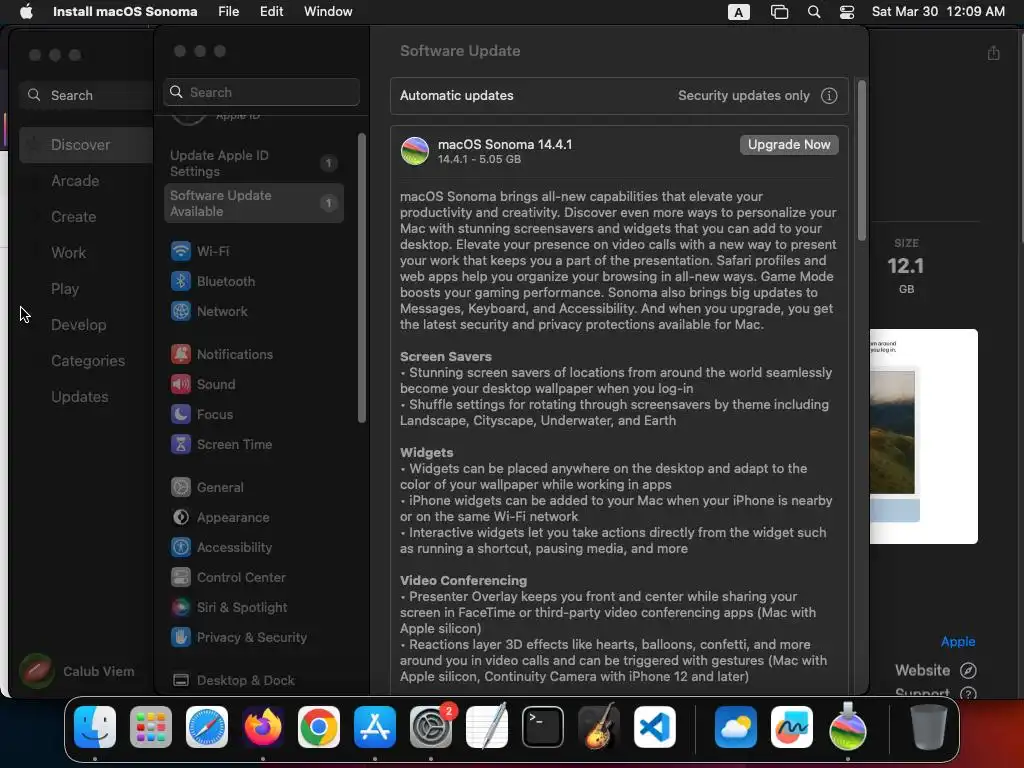The width and height of the screenshot is (1024, 768).
Task: Click the Apple developer link in App Store
Action: [957, 641]
